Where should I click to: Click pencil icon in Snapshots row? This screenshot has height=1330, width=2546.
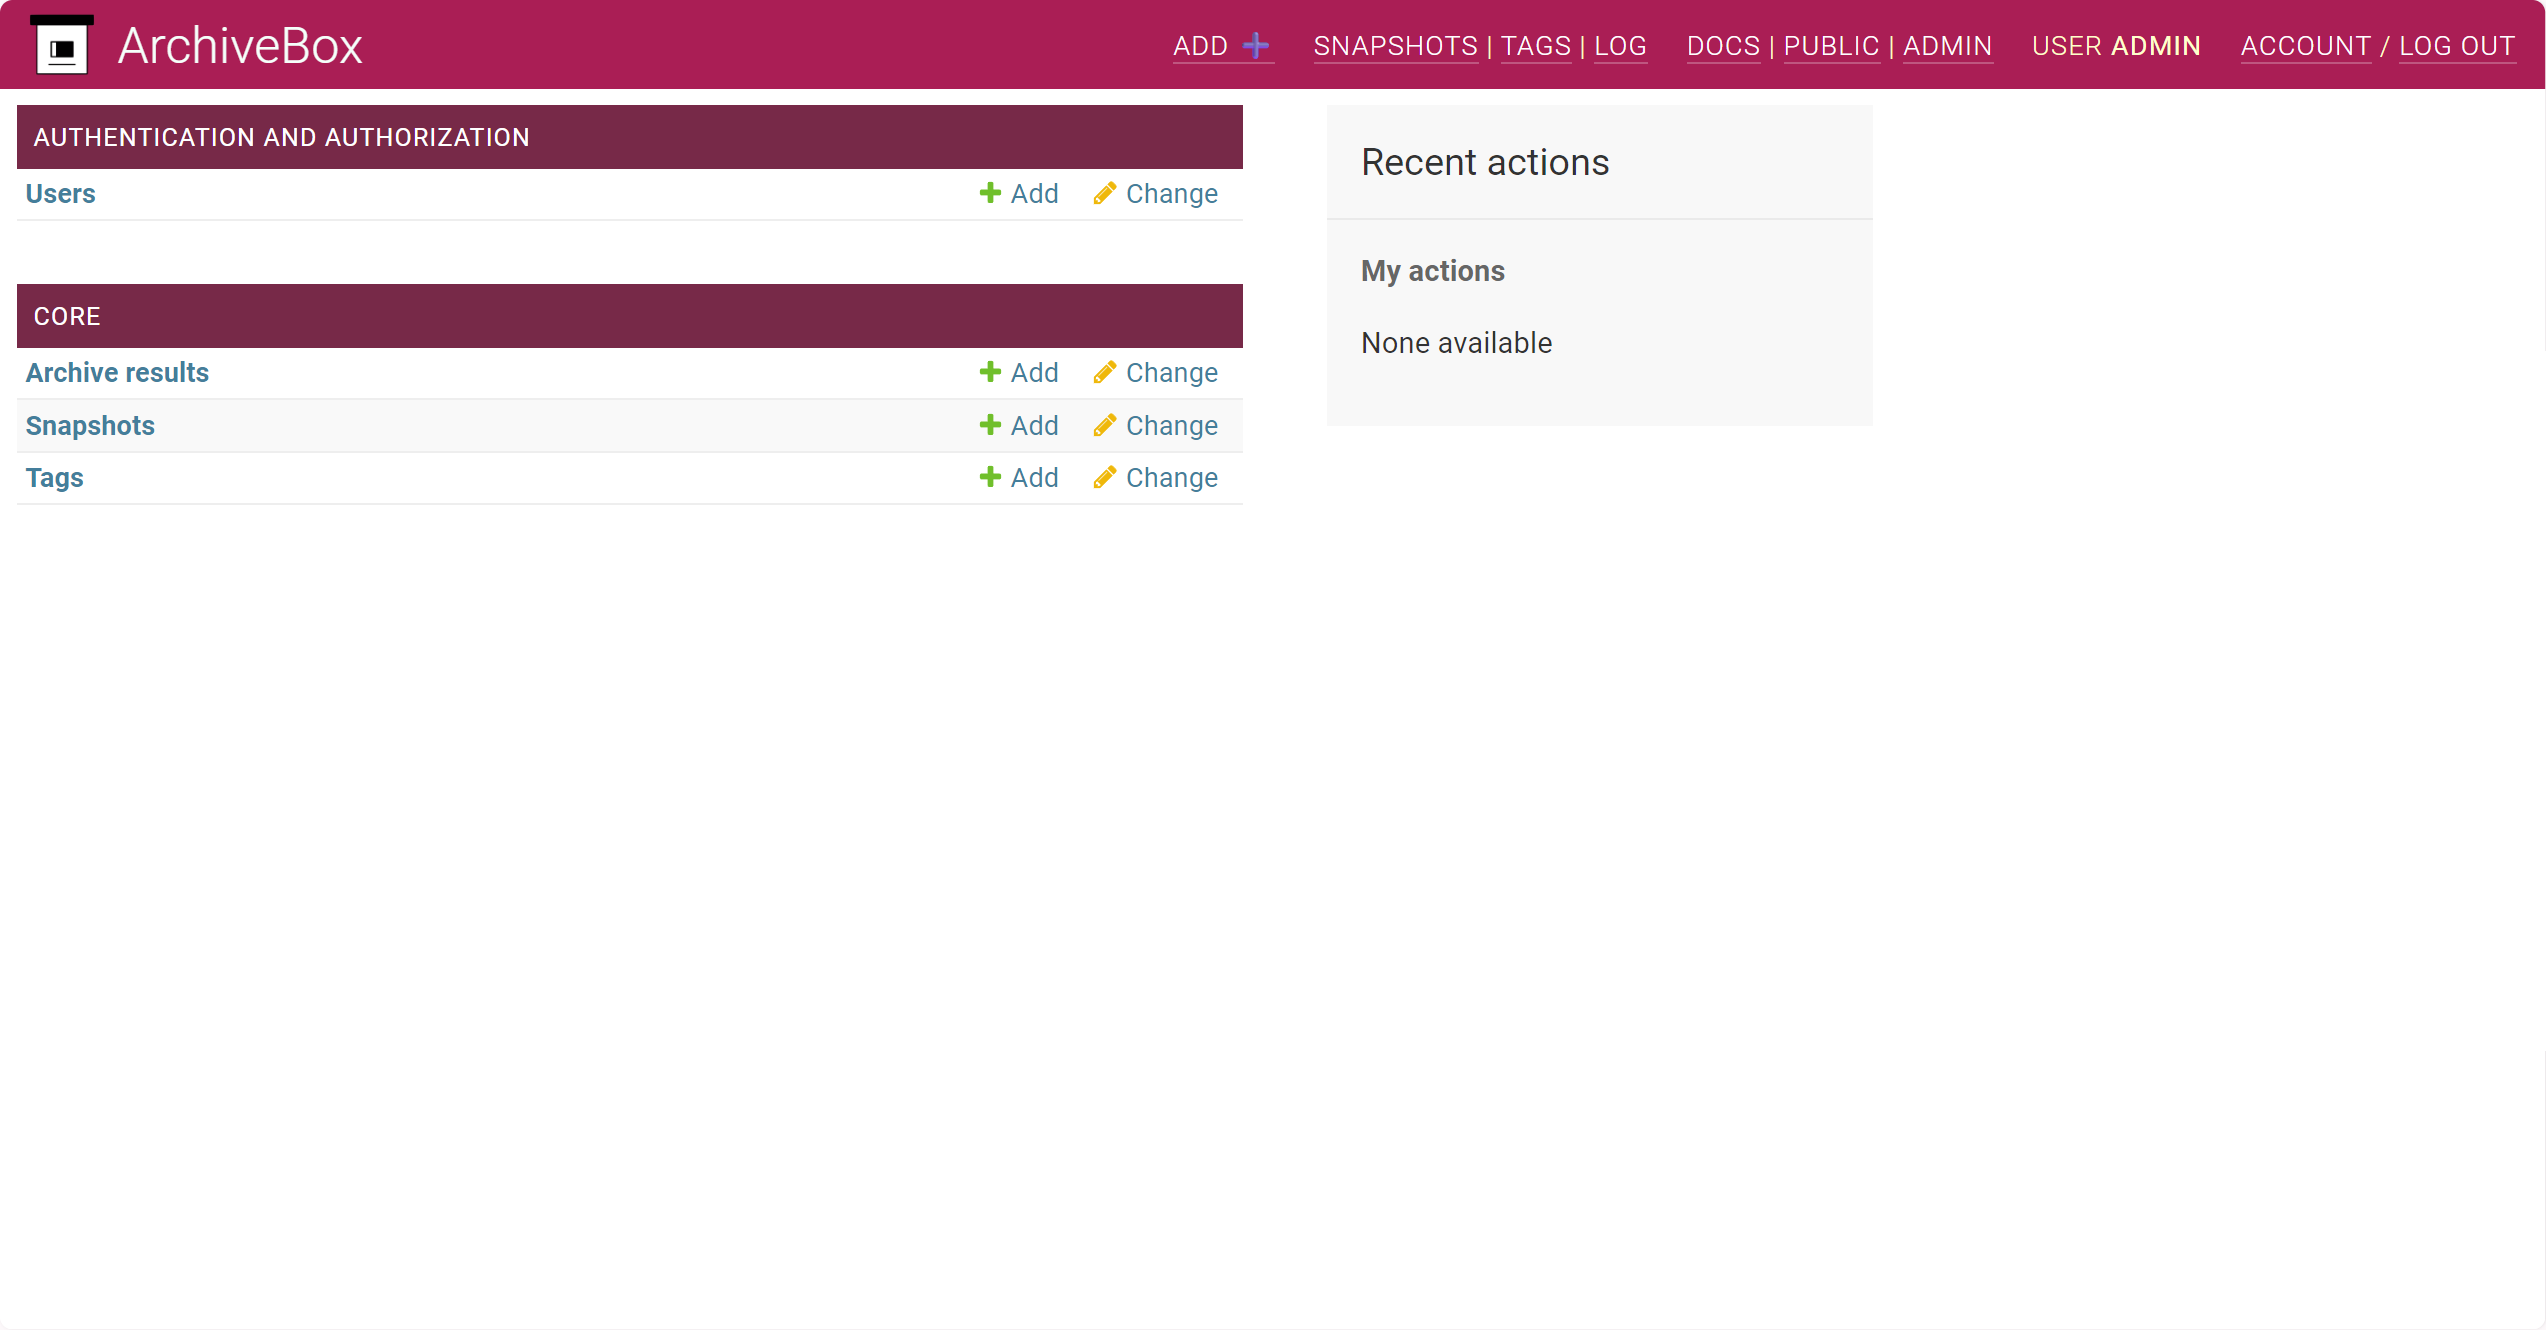pyautogui.click(x=1105, y=425)
